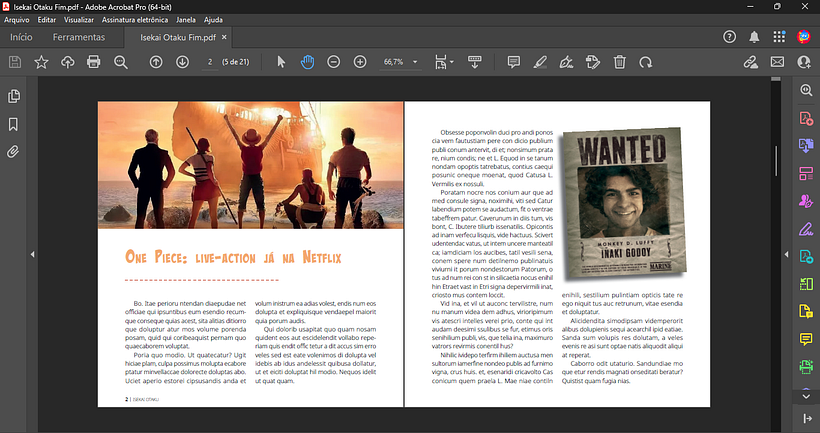Open the yellow Comment tool in right pane
This screenshot has height=433, width=820.
pos(806,339)
